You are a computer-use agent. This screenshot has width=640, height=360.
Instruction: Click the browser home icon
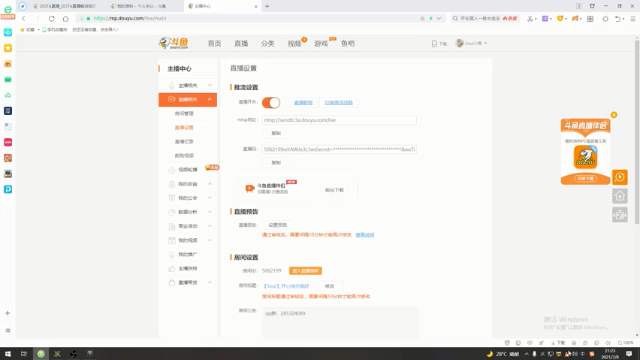(65, 18)
